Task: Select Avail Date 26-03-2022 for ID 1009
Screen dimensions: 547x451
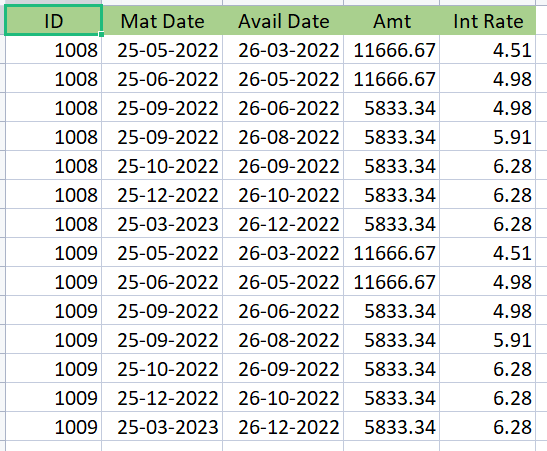Action: point(283,253)
